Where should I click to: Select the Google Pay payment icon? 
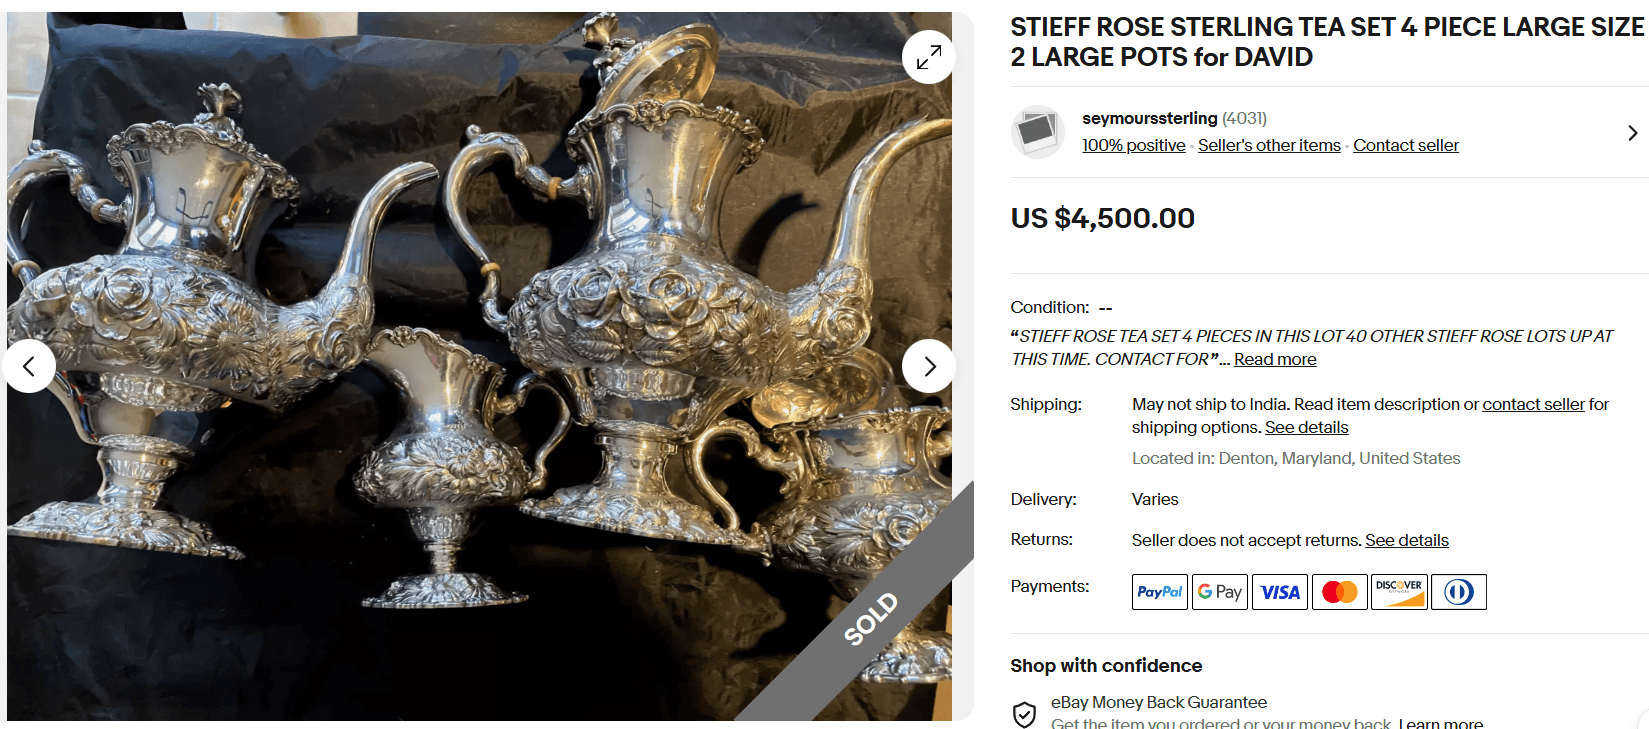(1219, 591)
